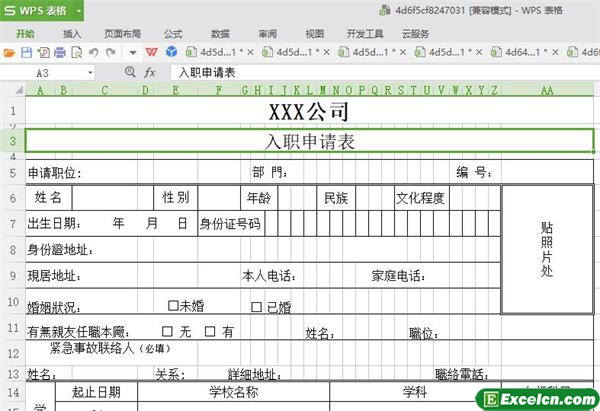Expand the Name Box dropdown arrow

coord(90,72)
